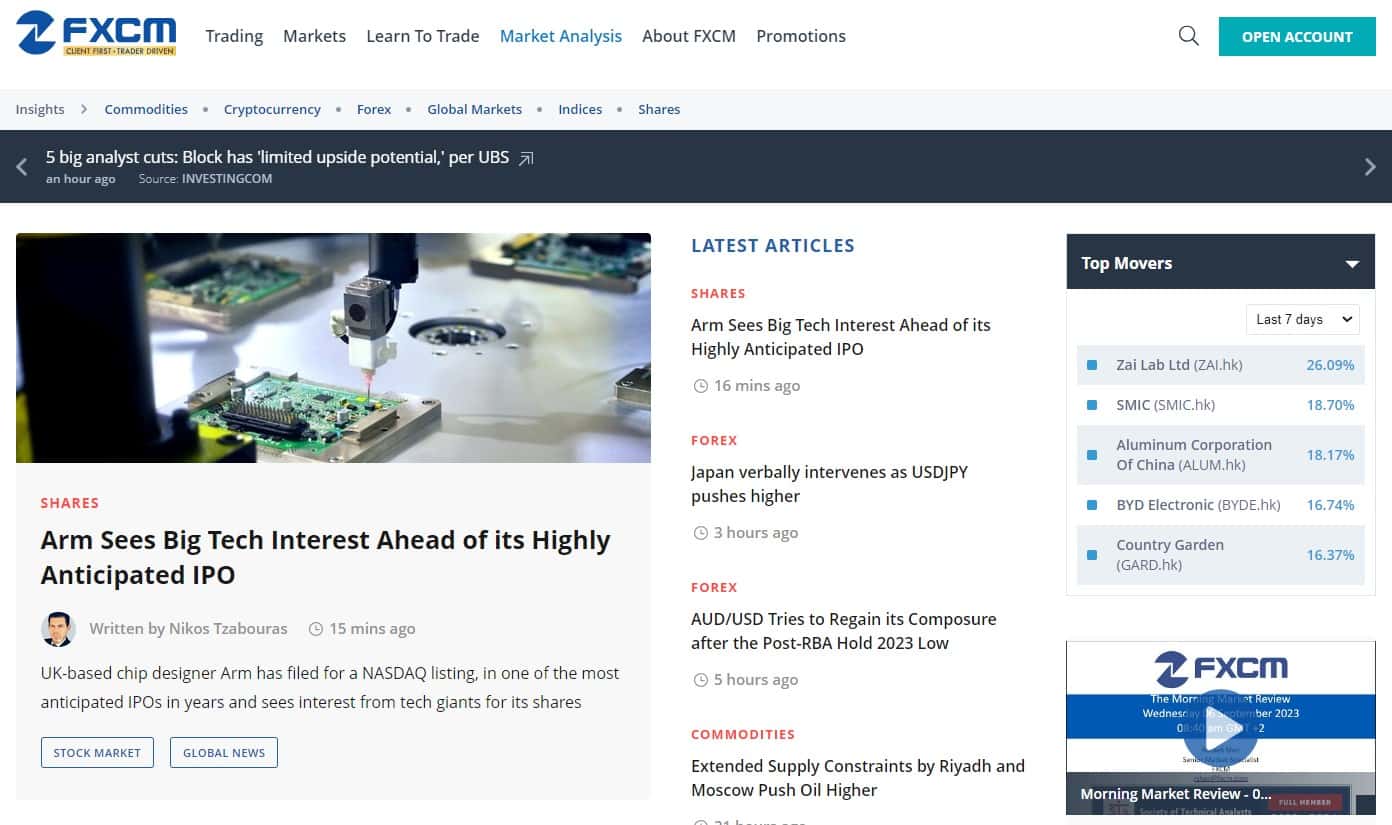Image resolution: width=1392 pixels, height=825 pixels.
Task: Open Japan verbally intervenes USDJPY article
Action: [x=829, y=484]
